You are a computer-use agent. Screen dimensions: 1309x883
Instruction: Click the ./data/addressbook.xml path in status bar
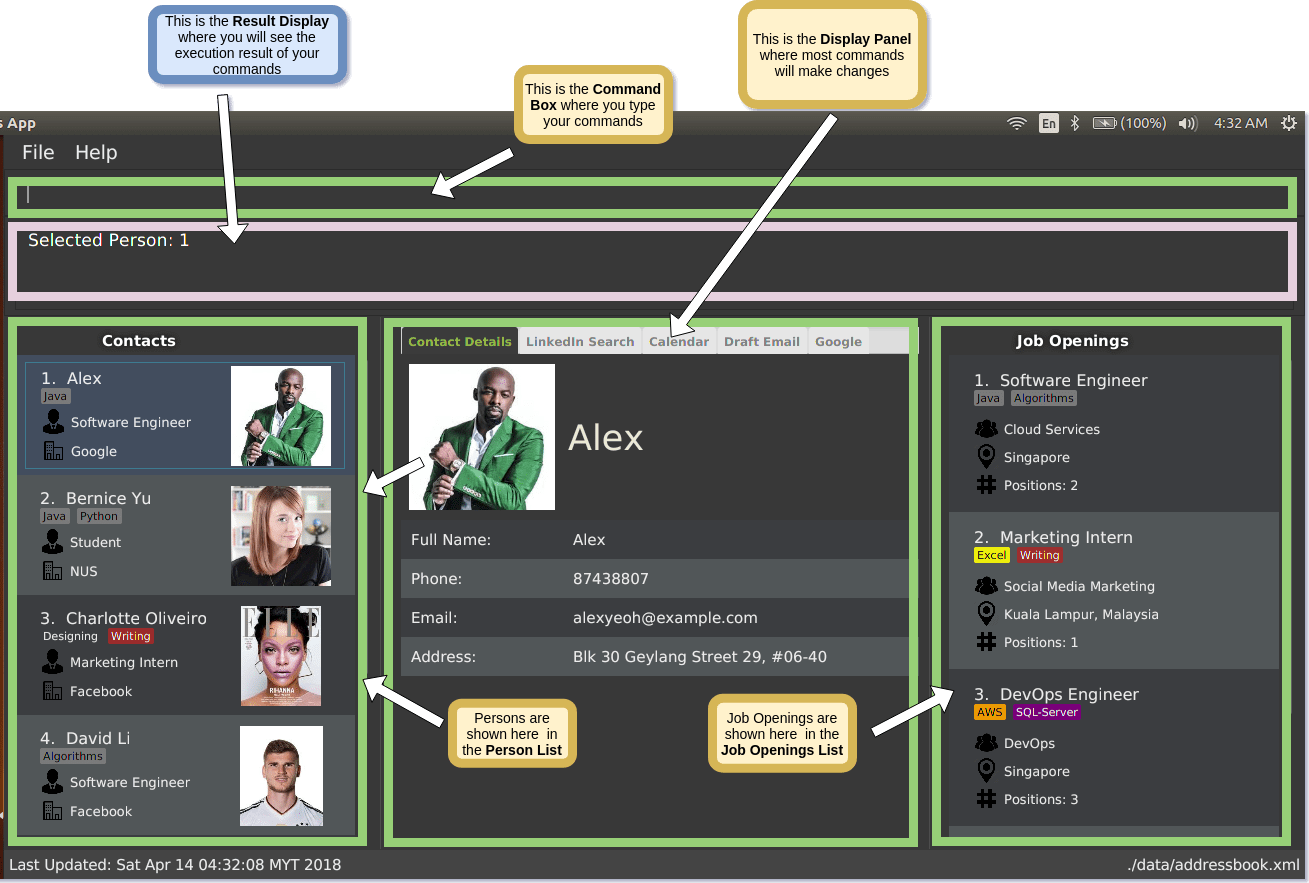[x=1213, y=864]
